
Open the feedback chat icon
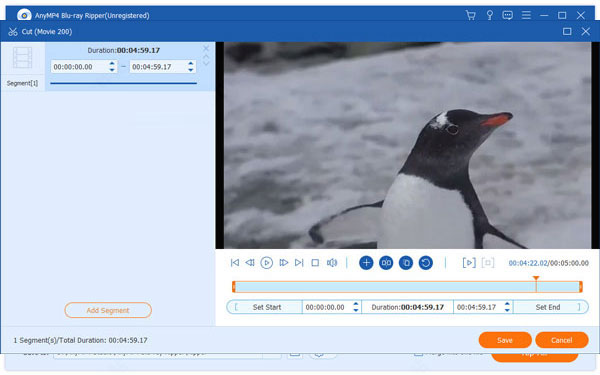pyautogui.click(x=507, y=15)
